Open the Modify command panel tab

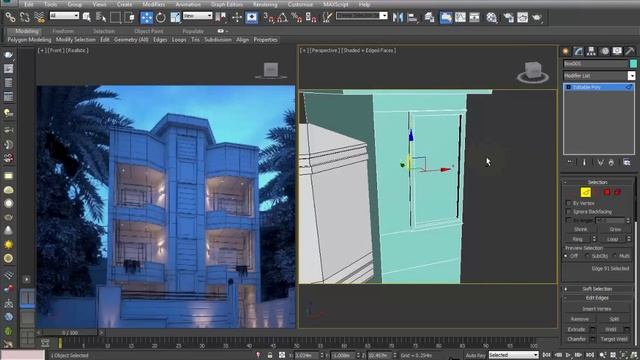pyautogui.click(x=578, y=51)
